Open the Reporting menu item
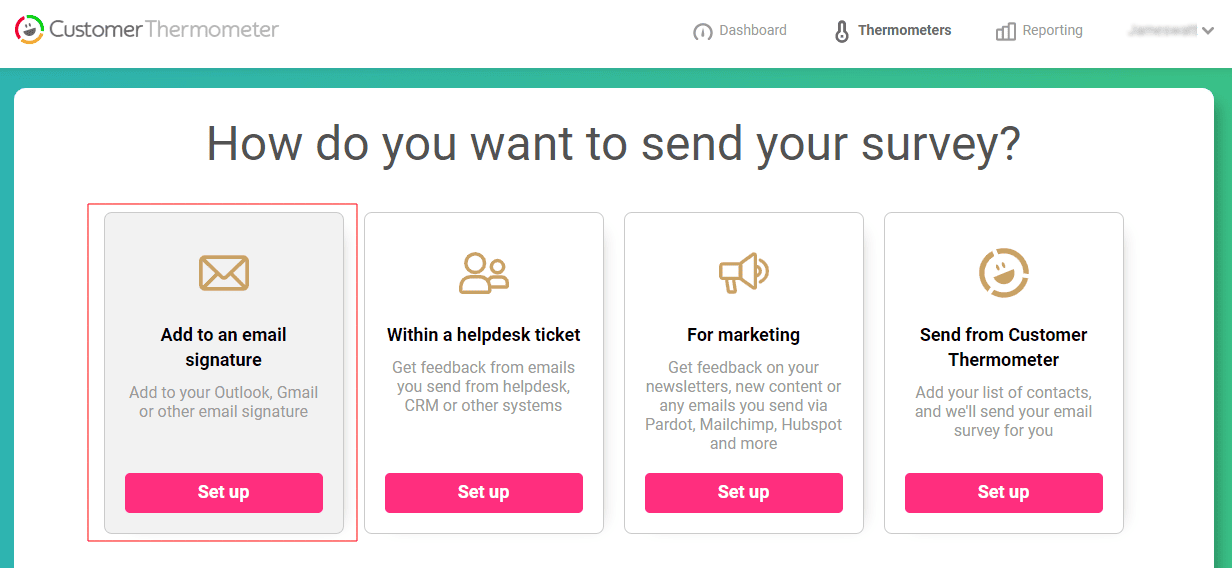The width and height of the screenshot is (1232, 568). click(1052, 31)
